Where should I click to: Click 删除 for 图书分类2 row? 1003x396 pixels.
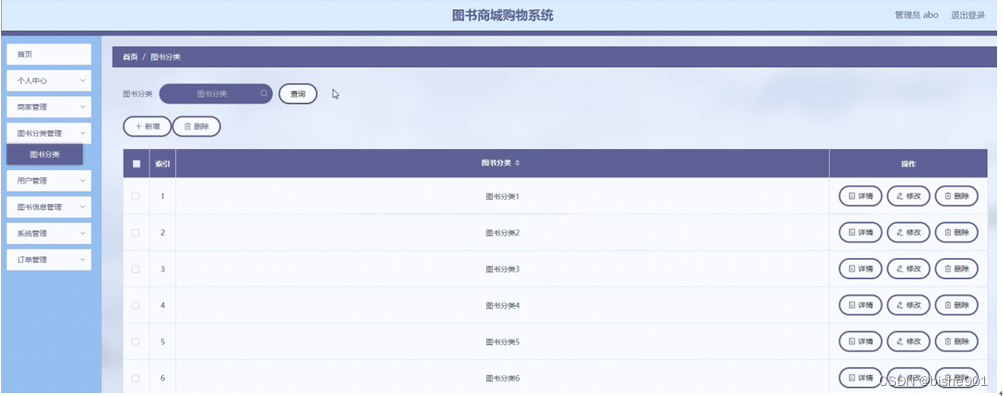click(x=956, y=233)
